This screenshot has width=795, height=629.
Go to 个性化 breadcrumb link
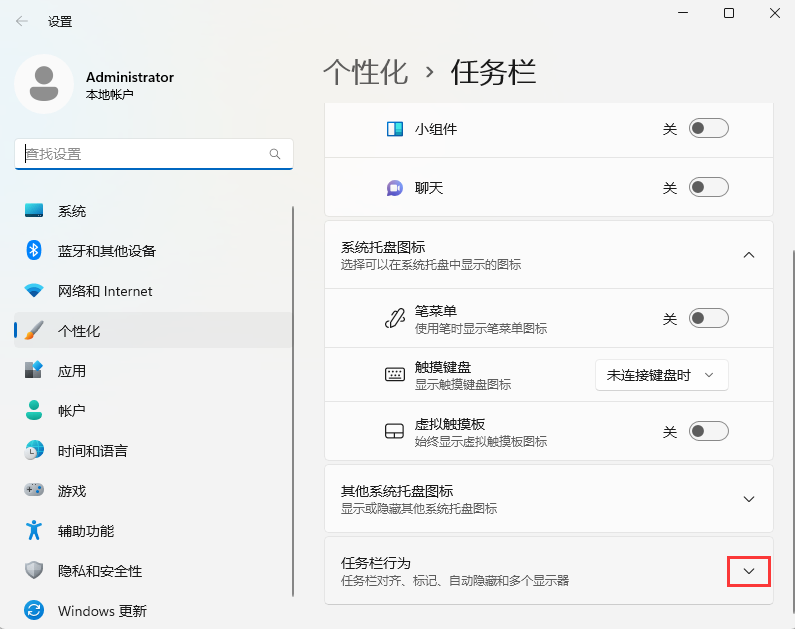[x=366, y=72]
